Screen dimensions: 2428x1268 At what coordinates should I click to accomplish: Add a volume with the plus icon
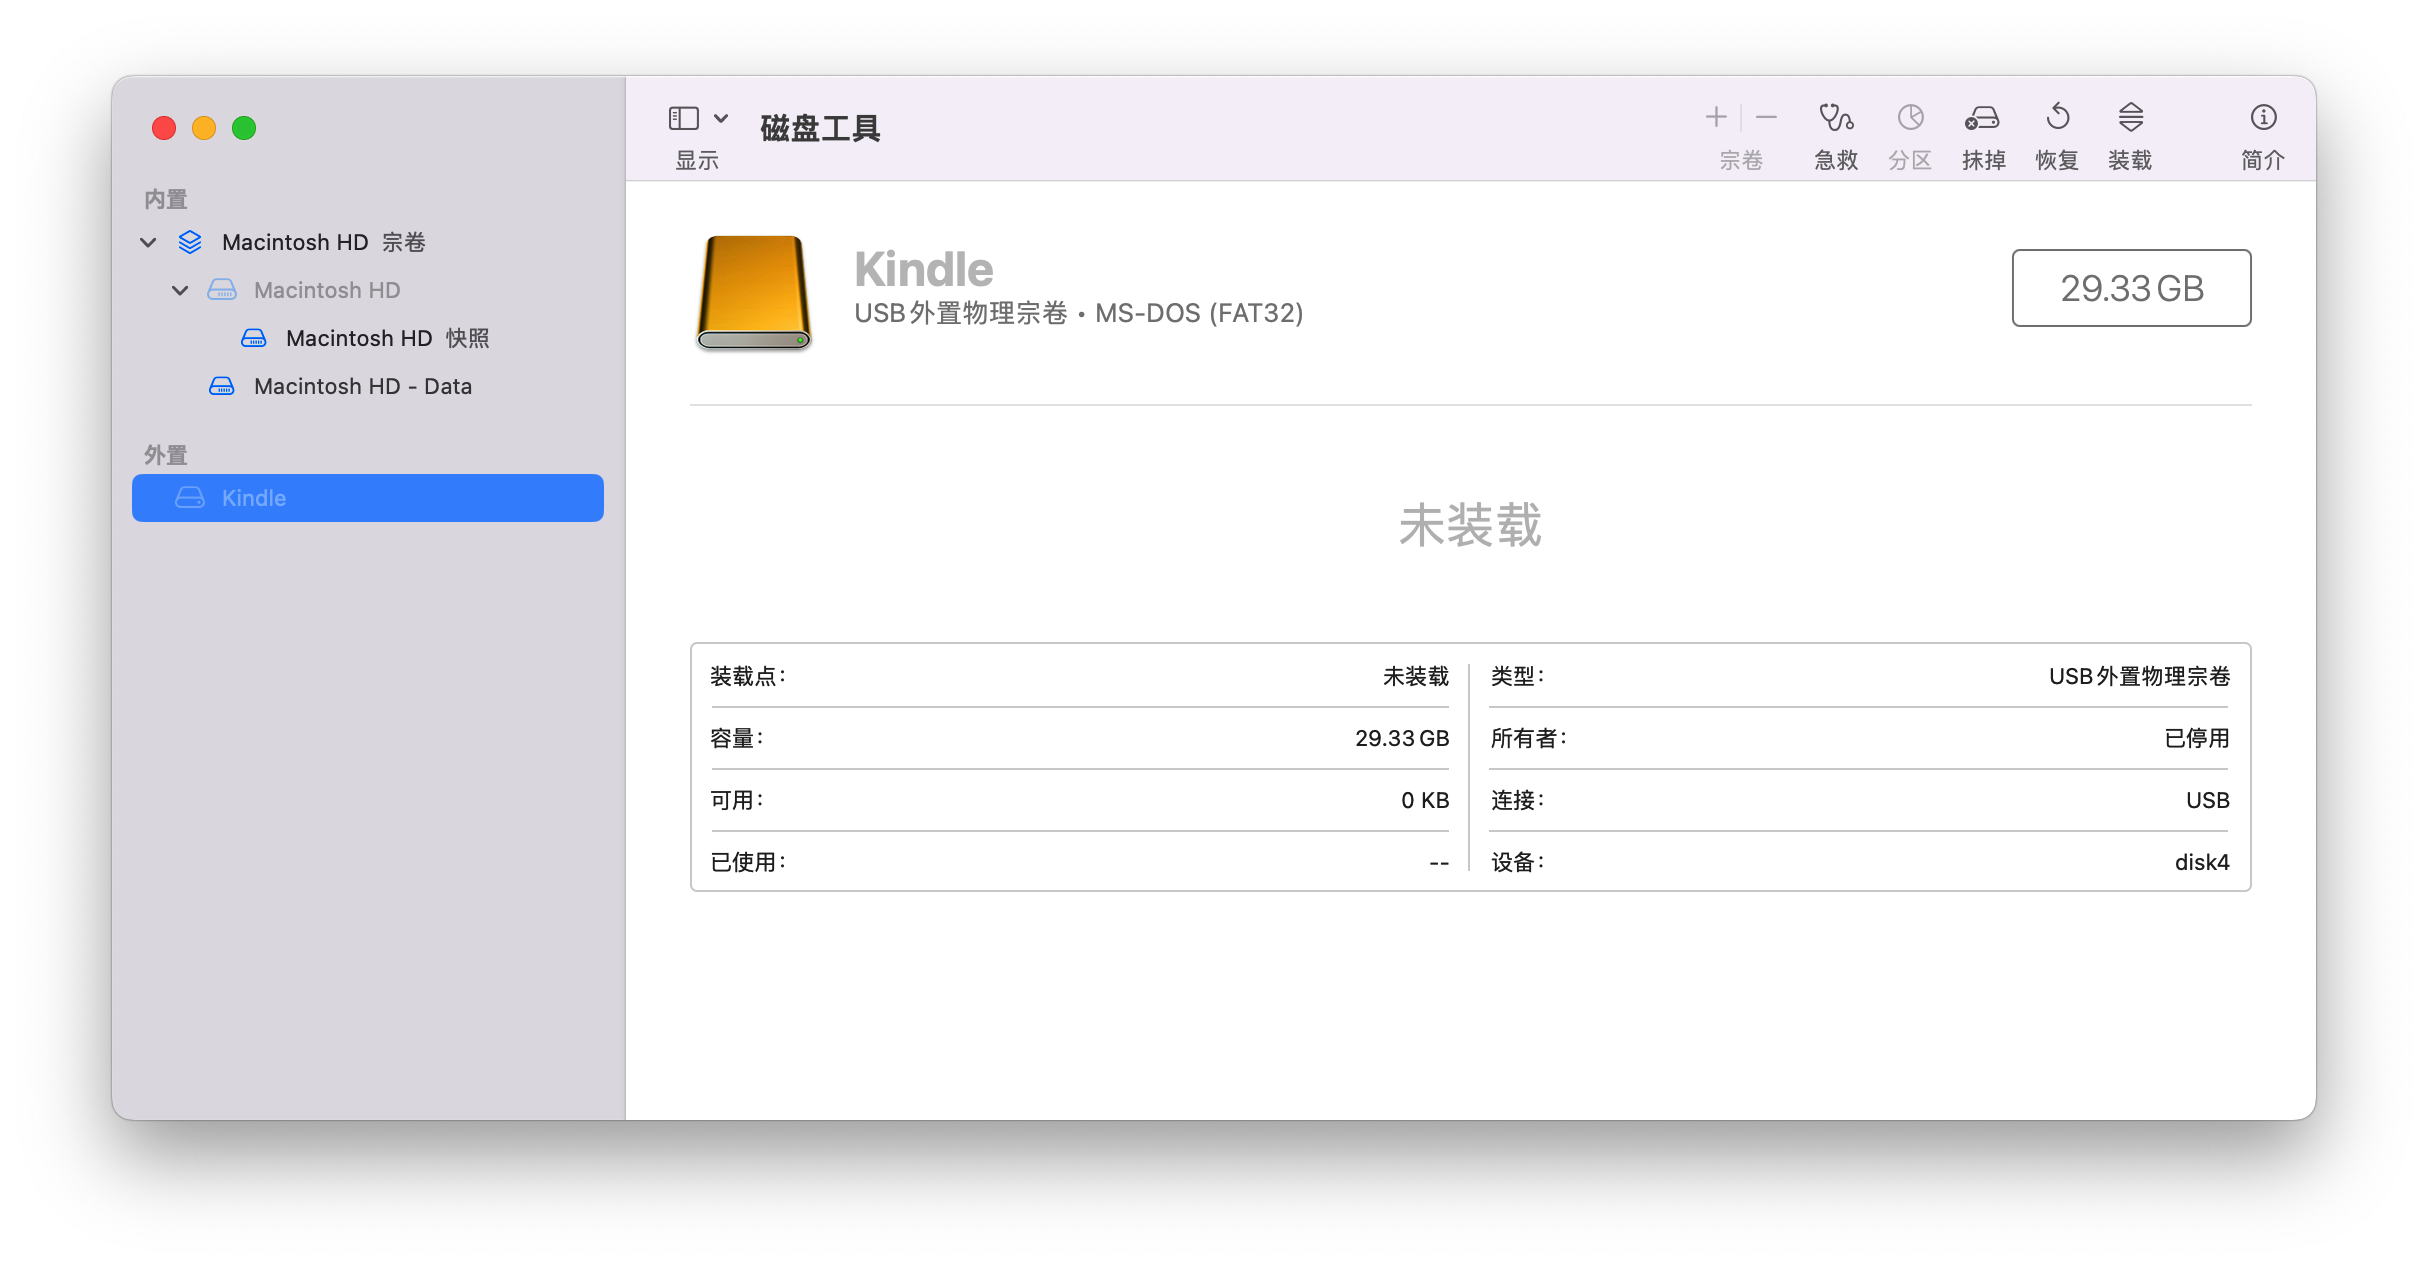pos(1714,117)
